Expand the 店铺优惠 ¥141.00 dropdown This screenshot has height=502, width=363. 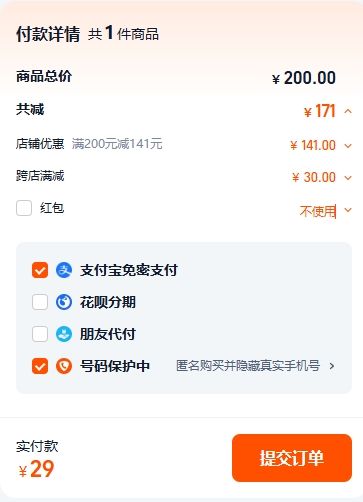pos(348,146)
